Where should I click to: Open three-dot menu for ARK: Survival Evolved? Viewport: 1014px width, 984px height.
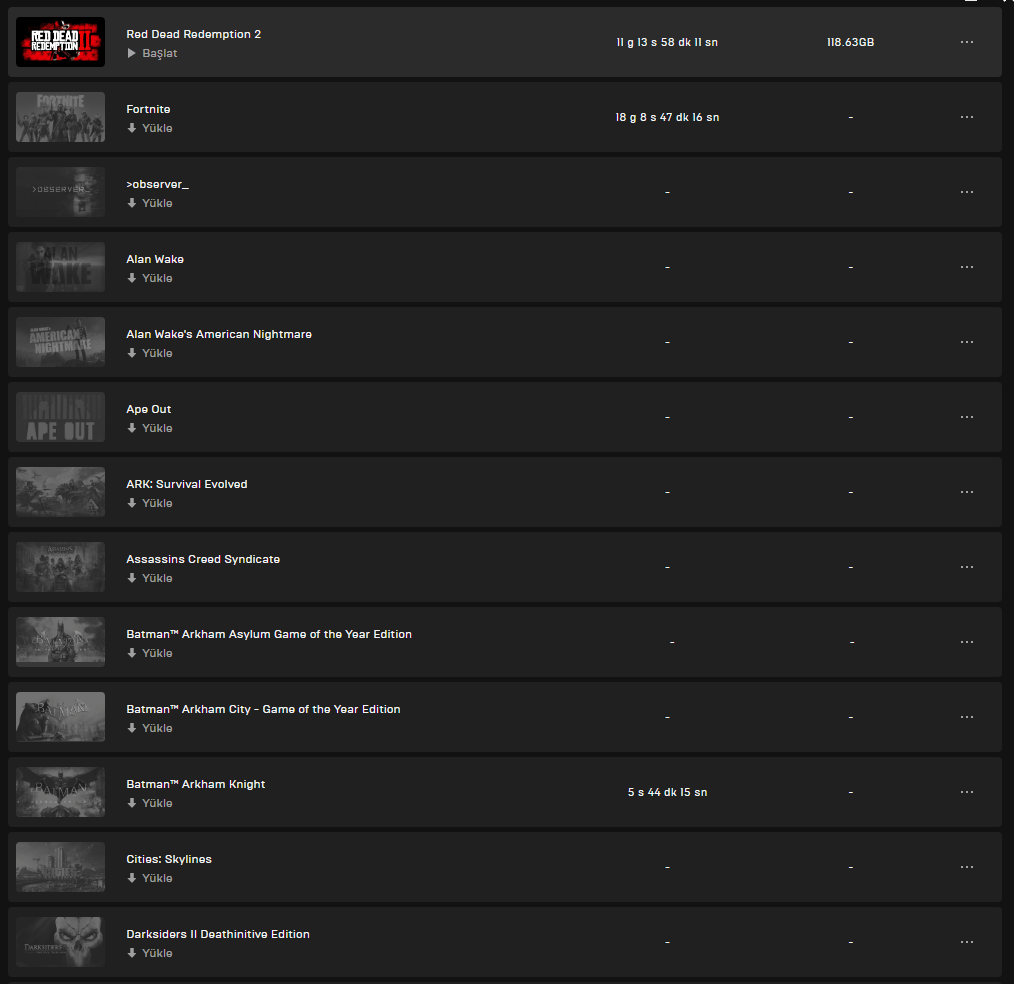(x=967, y=492)
